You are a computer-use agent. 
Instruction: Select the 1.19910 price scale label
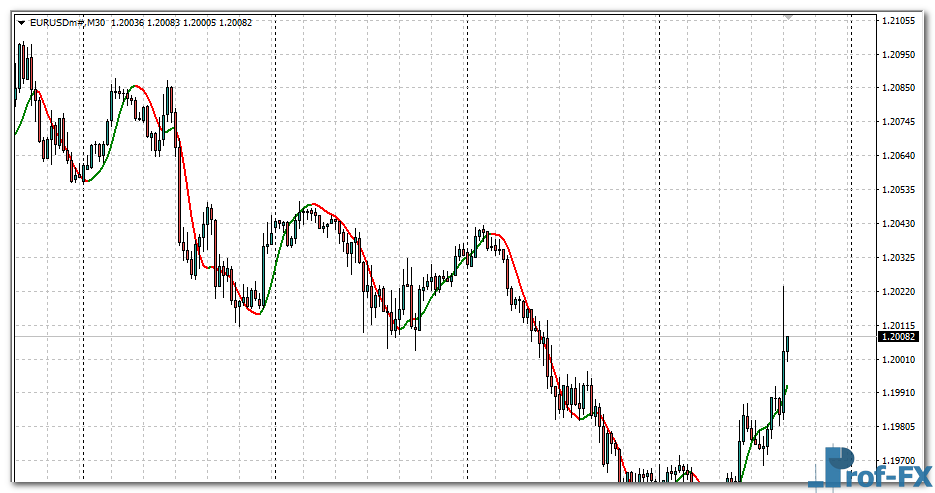[x=900, y=393]
